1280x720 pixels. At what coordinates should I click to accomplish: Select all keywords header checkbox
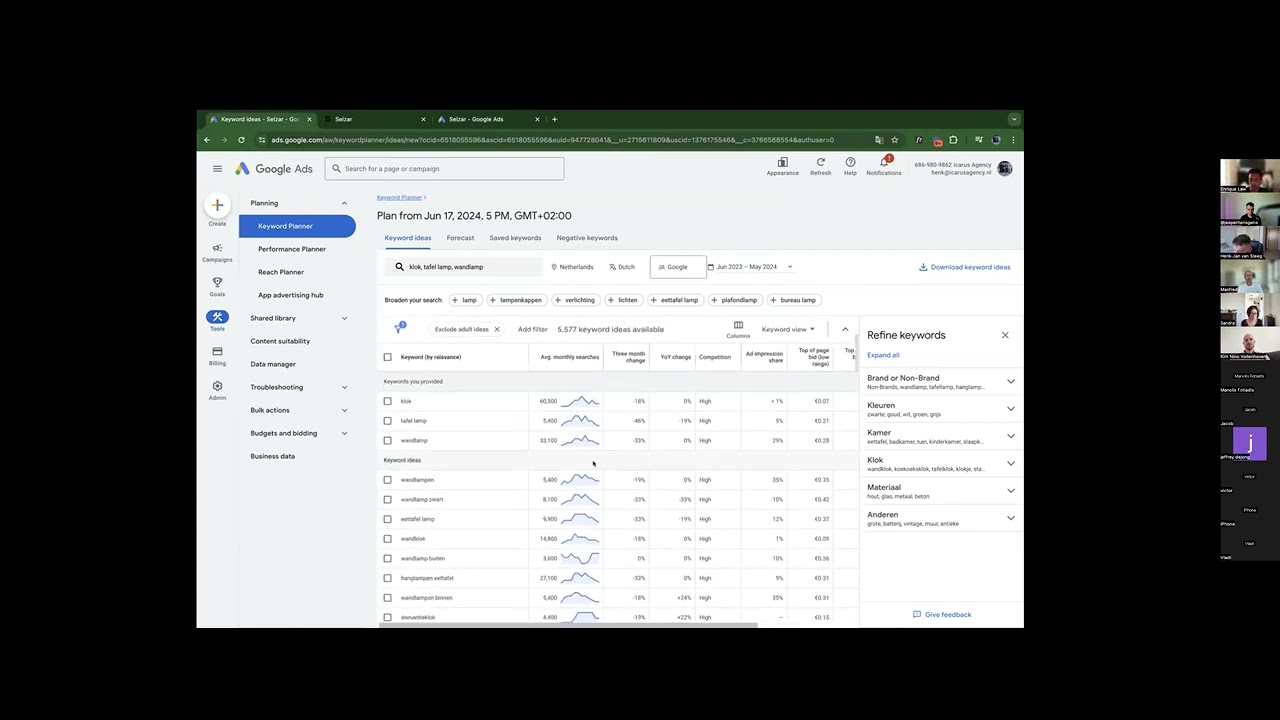(x=388, y=357)
